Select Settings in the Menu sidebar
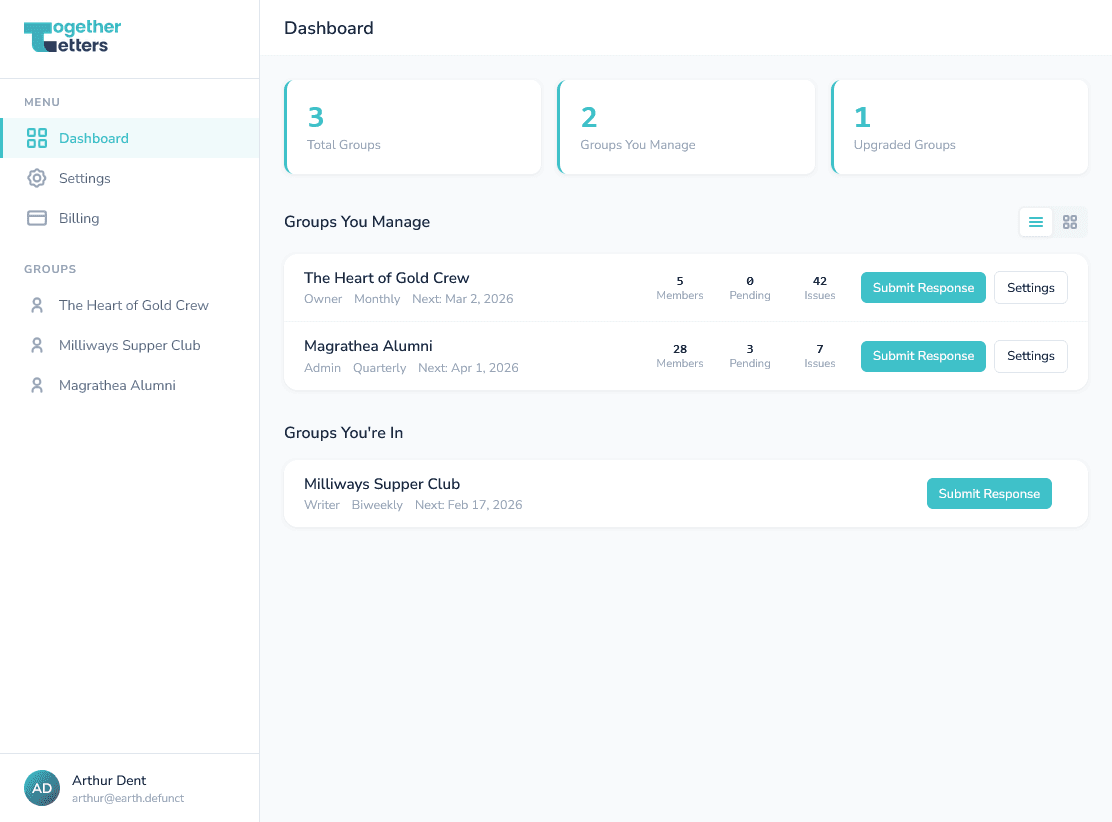 (x=84, y=178)
